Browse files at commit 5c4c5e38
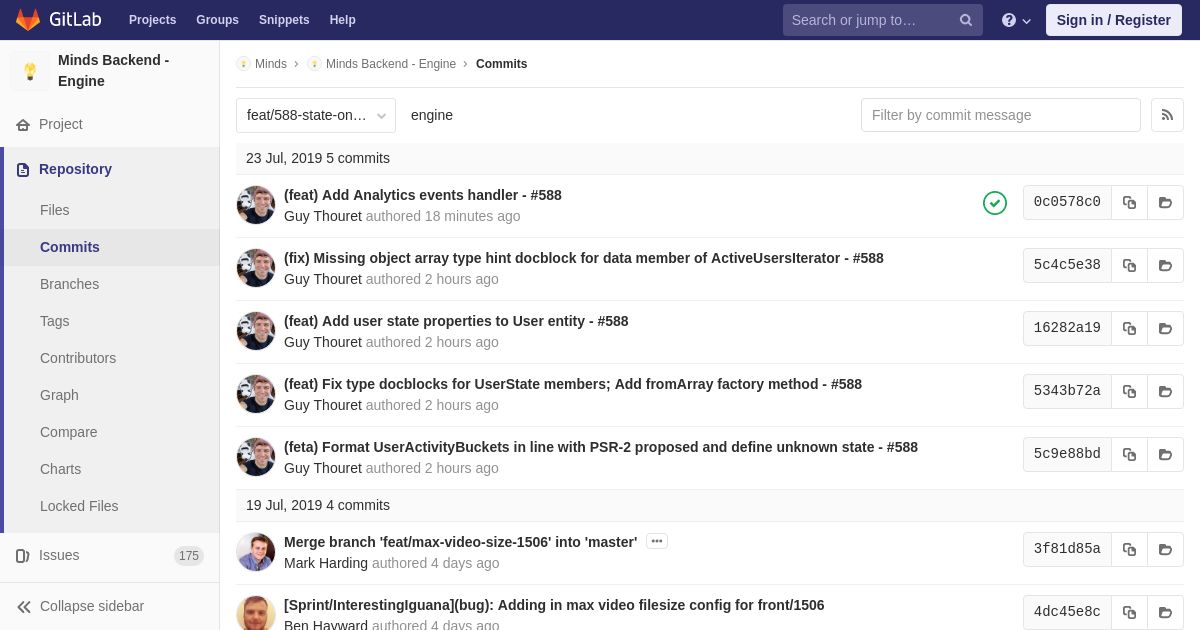The image size is (1200, 630). [x=1165, y=265]
